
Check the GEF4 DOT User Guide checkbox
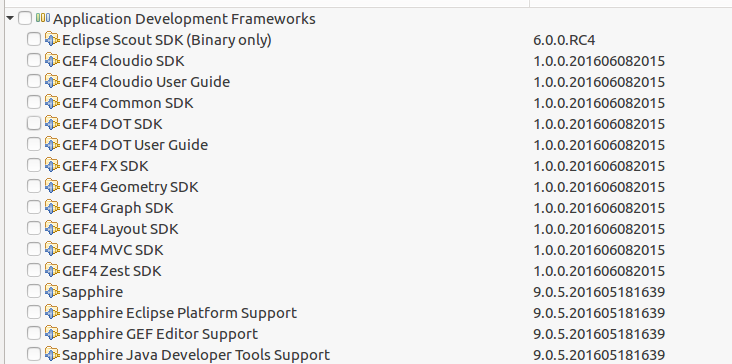click(x=34, y=144)
